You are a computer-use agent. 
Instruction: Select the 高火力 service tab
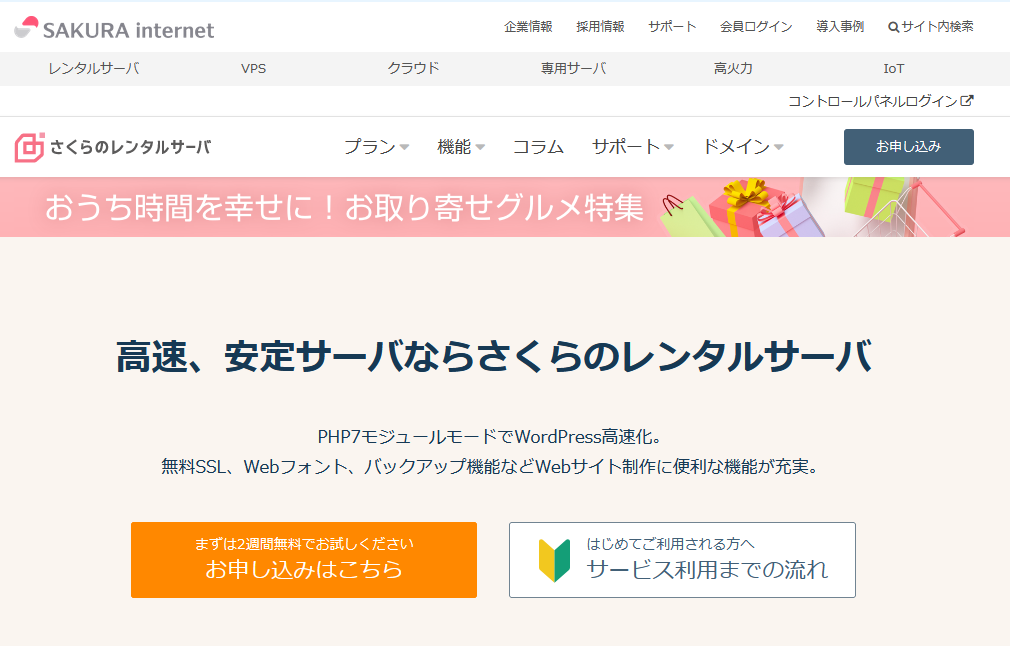click(x=733, y=69)
